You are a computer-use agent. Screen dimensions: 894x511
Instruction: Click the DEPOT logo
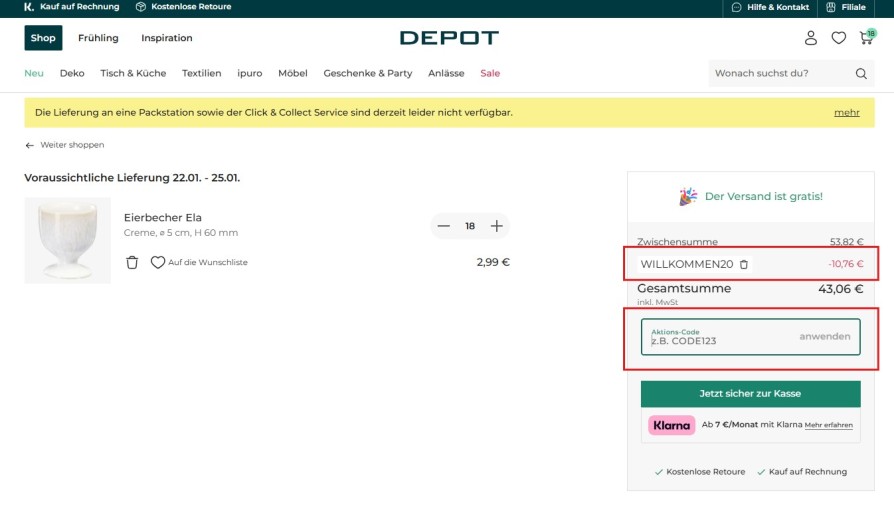(449, 38)
